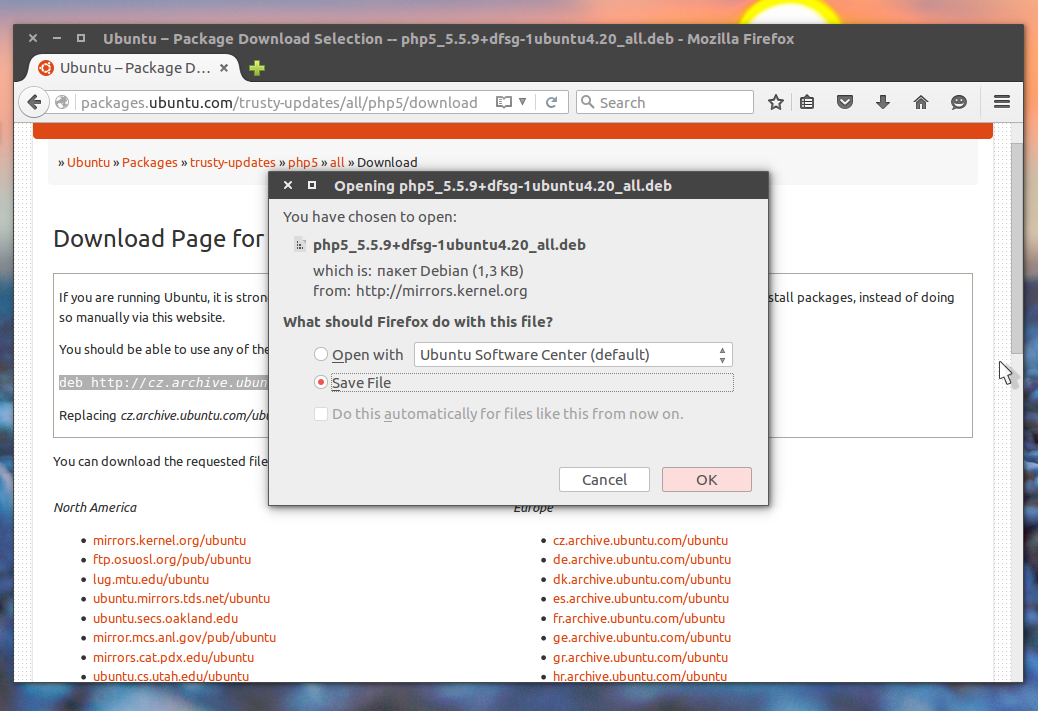
Task: Bookmark this page with star icon
Action: [x=776, y=102]
